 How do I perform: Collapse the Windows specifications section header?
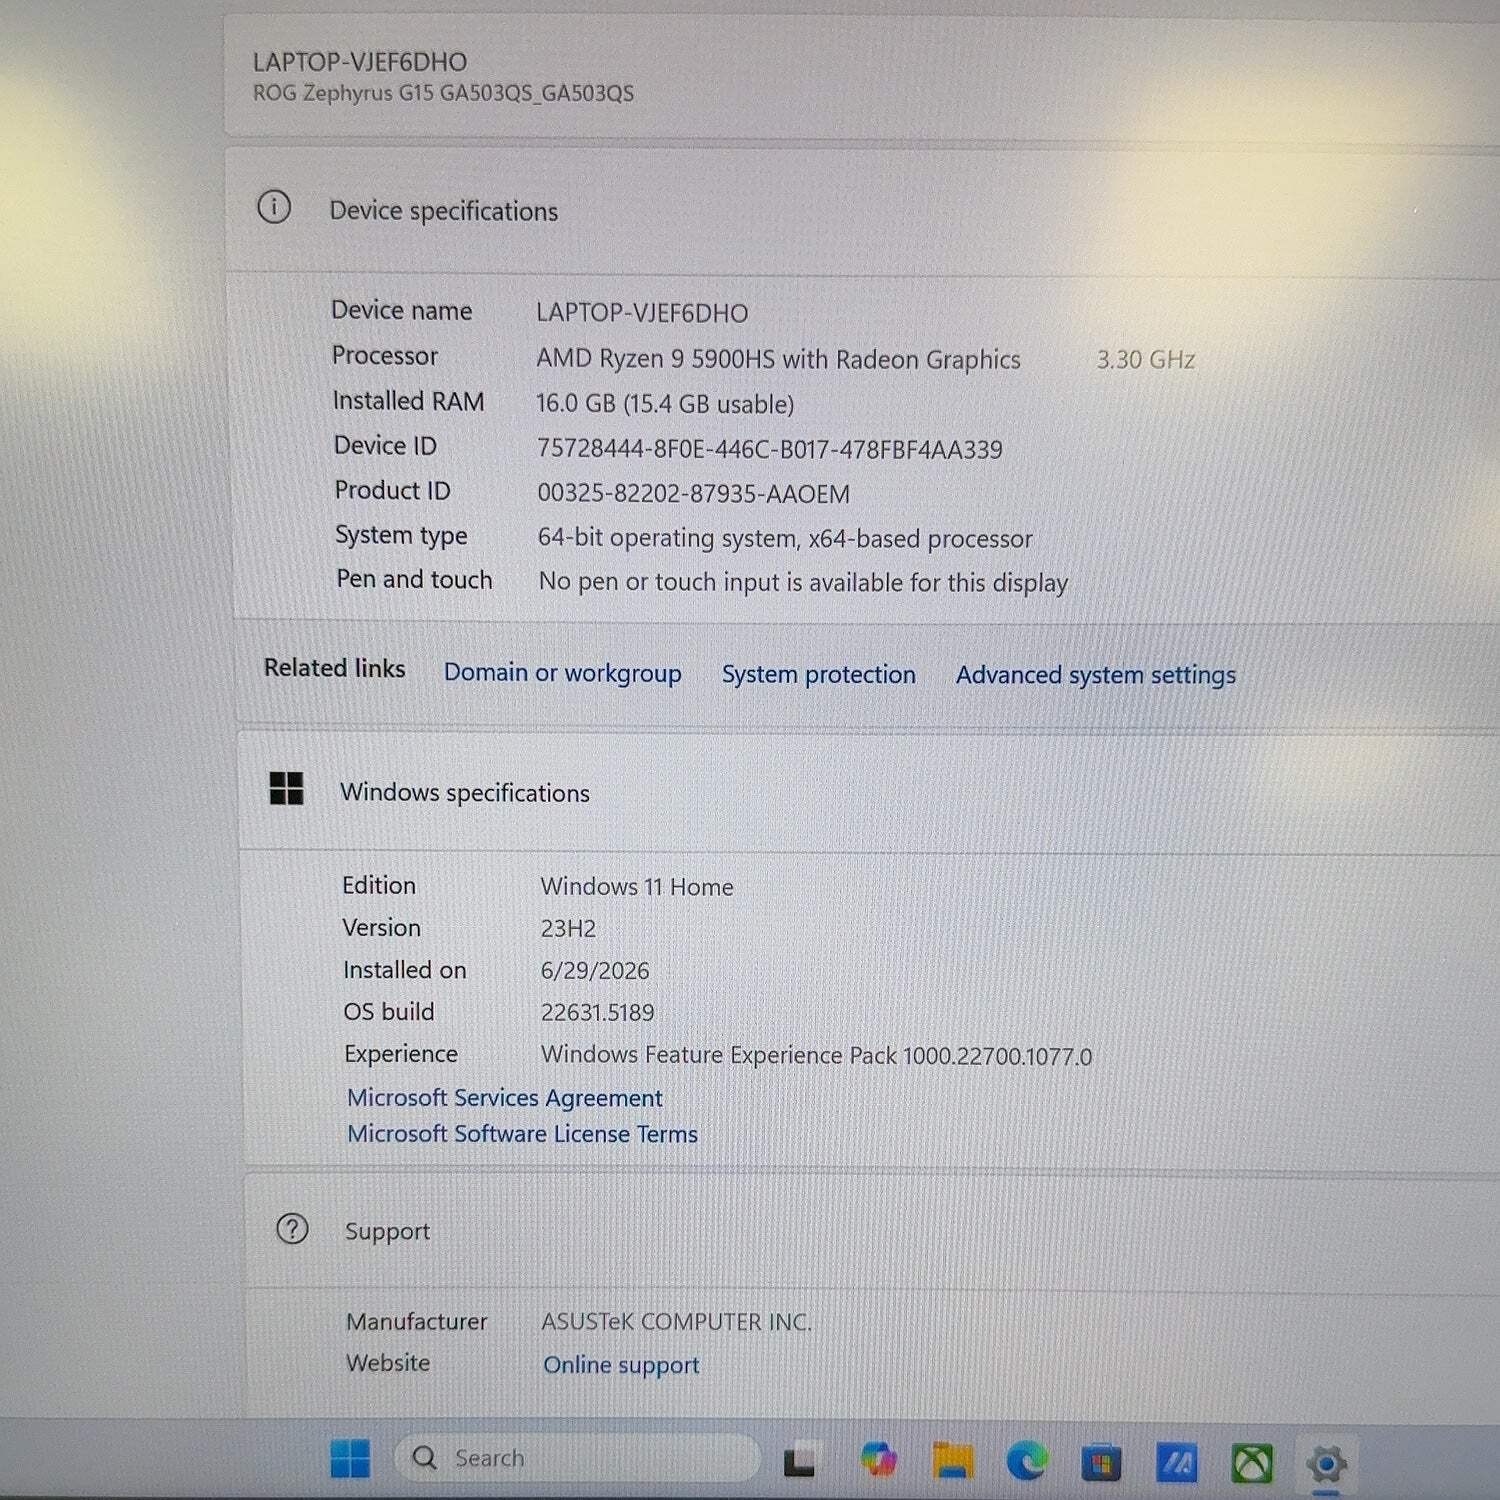870,792
